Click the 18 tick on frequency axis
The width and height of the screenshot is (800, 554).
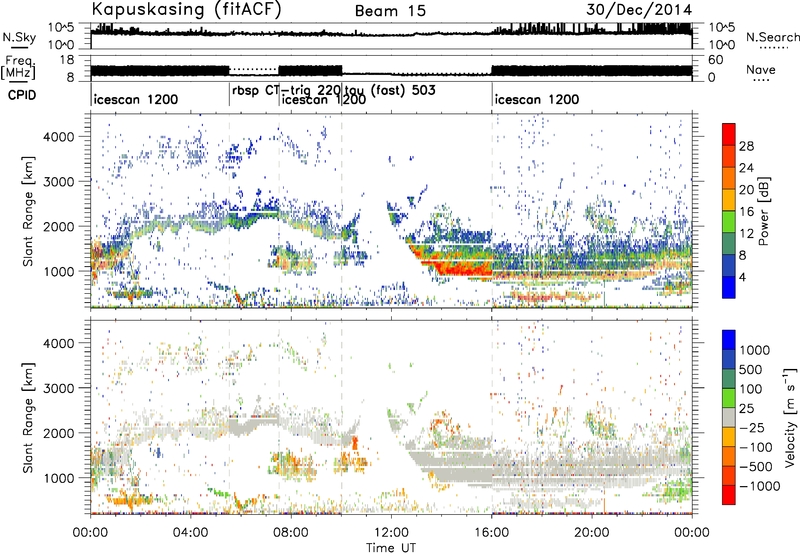coord(67,60)
